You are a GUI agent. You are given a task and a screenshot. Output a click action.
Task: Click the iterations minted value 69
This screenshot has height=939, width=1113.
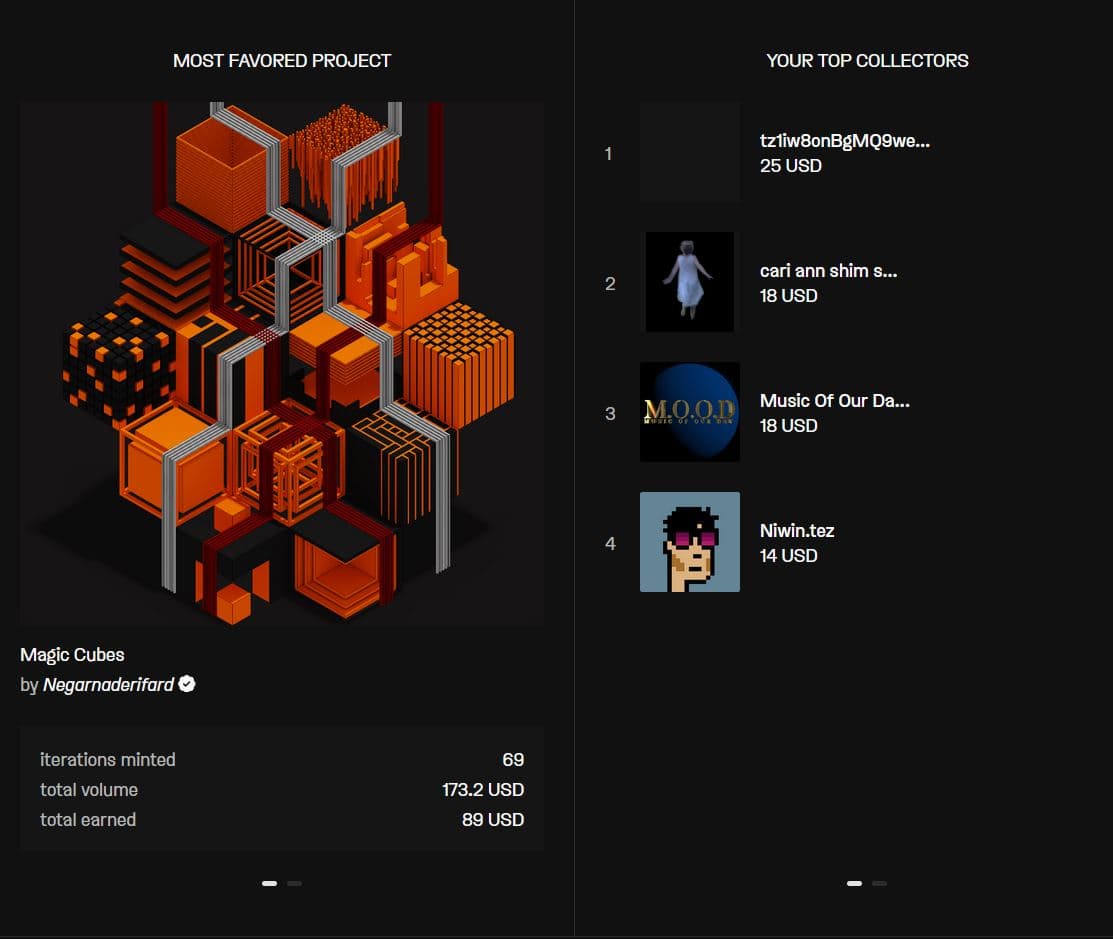click(x=513, y=759)
